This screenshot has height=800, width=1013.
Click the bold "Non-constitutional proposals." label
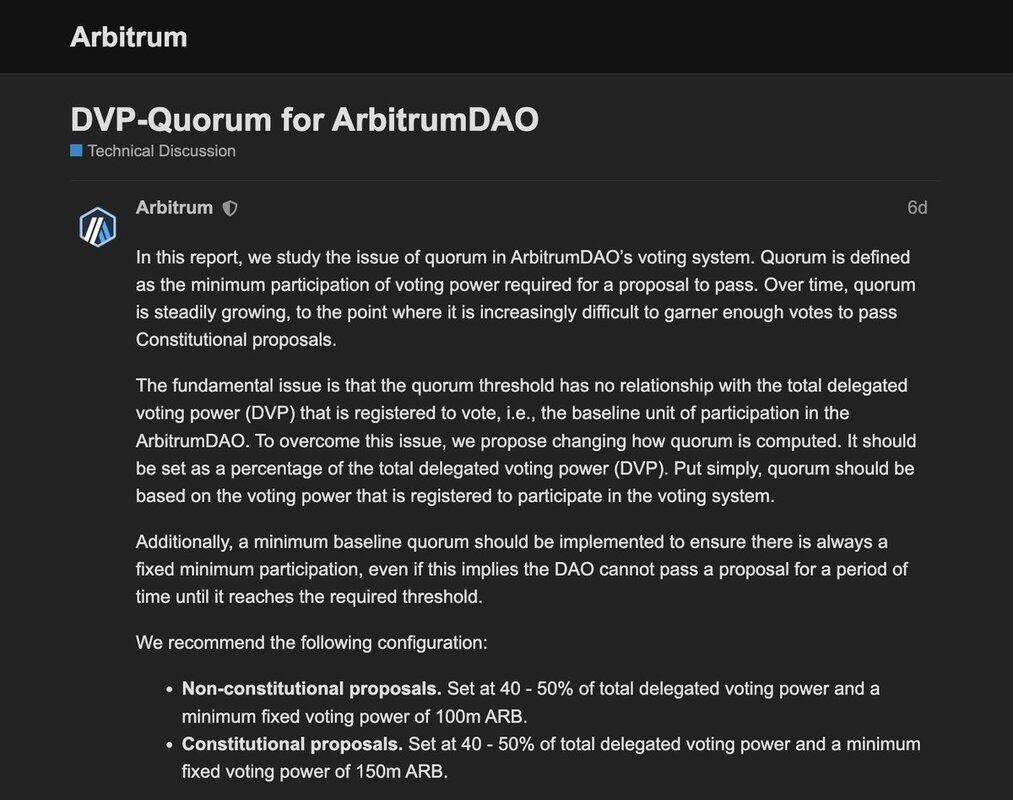pos(311,689)
